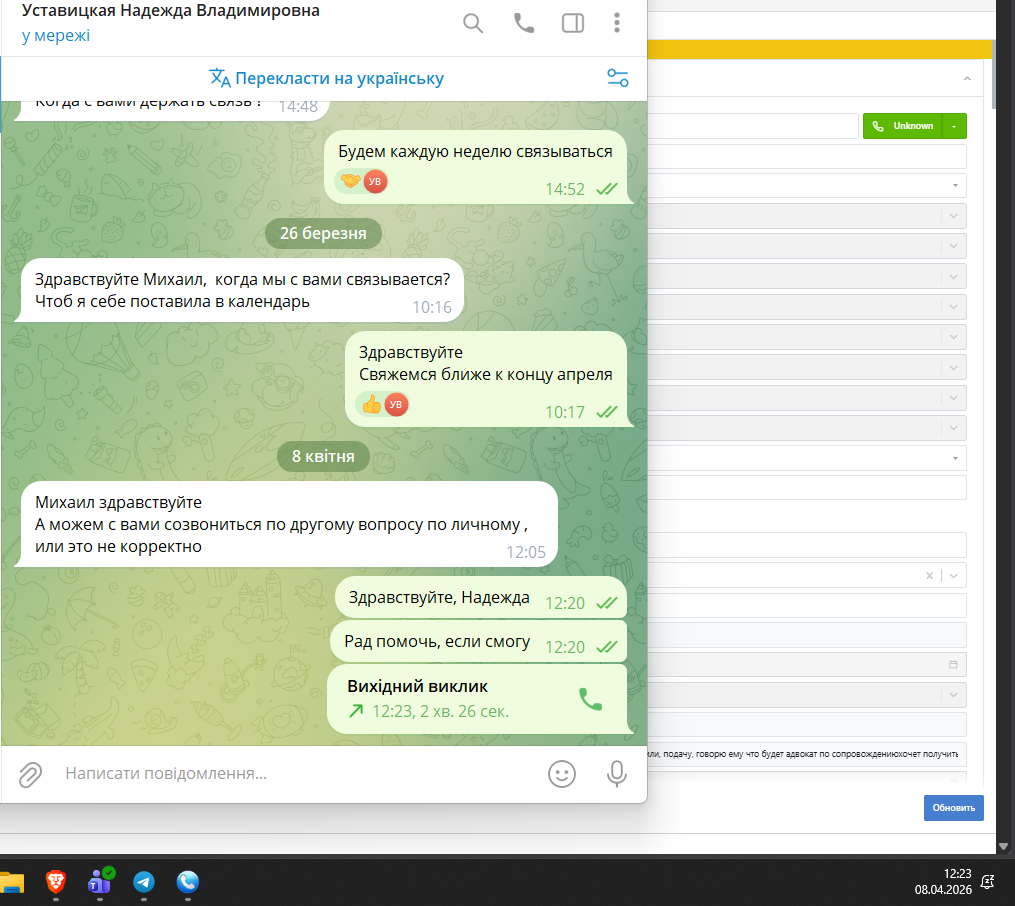Click handshake reaction on 14:52 message
Screen dimensions: 1015x906
pyautogui.click(x=361, y=182)
